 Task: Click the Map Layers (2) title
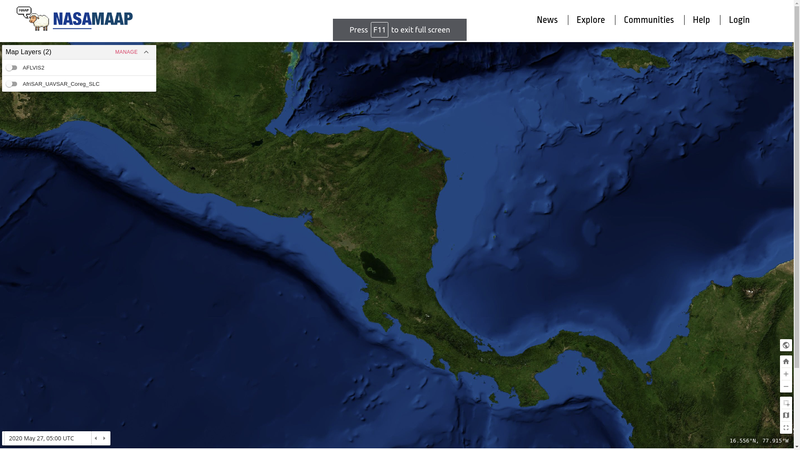(29, 52)
